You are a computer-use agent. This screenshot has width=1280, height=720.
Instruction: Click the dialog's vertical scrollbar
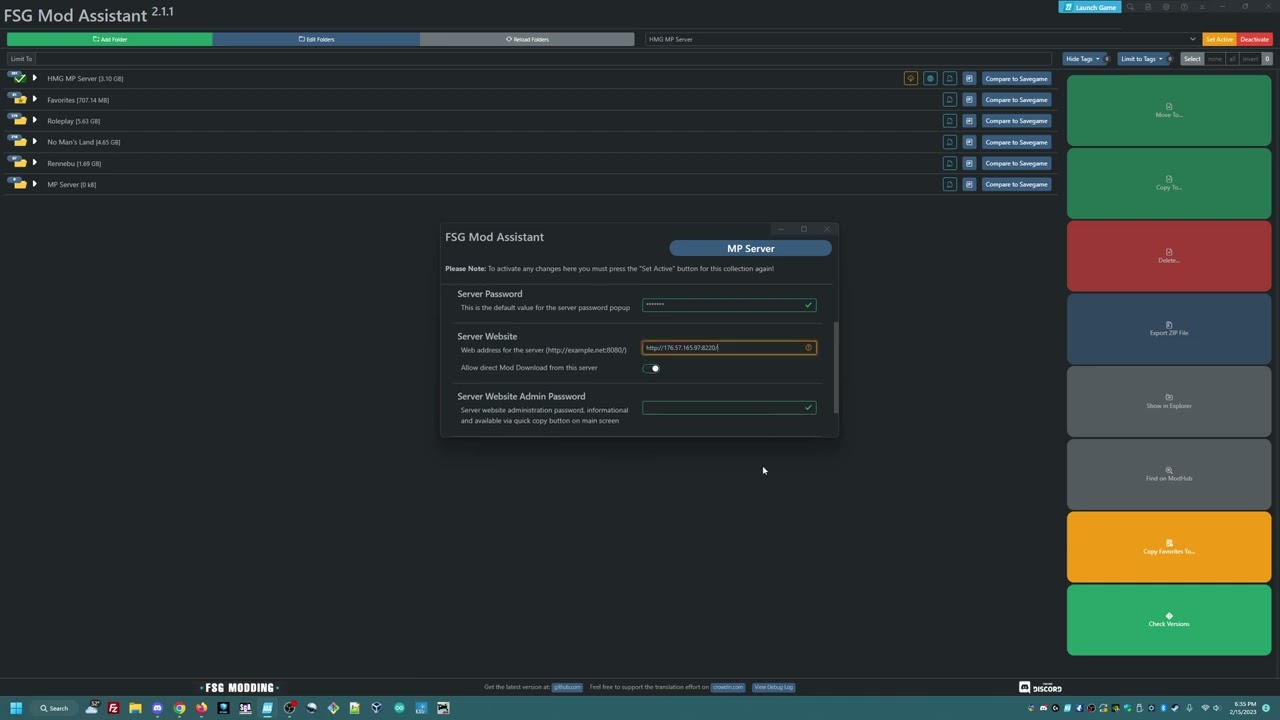tap(835, 366)
